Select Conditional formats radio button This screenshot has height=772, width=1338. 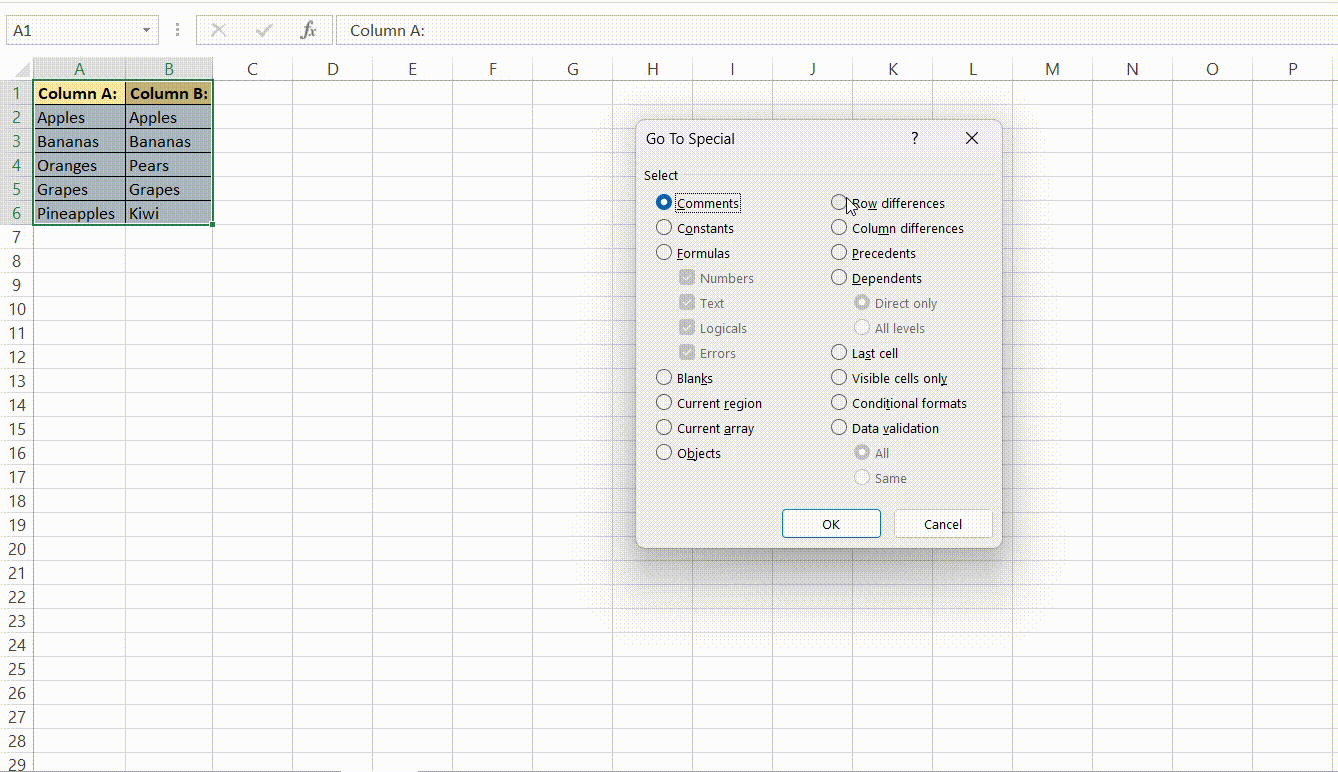839,402
